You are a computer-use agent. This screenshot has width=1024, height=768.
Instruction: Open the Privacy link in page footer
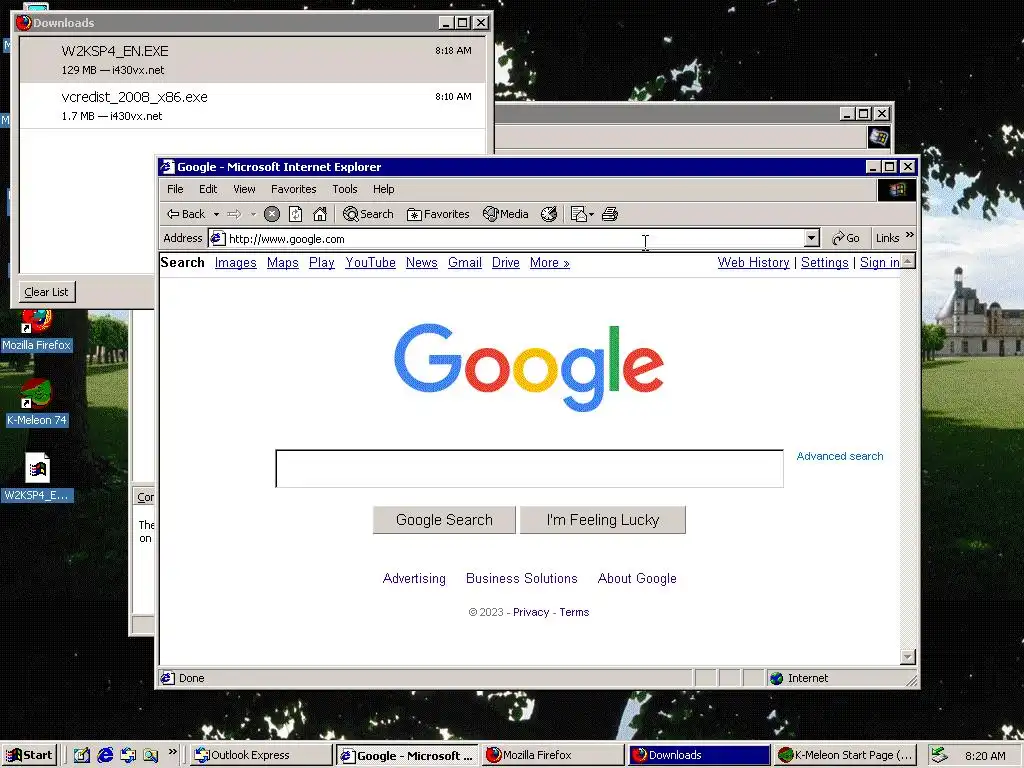(x=531, y=613)
